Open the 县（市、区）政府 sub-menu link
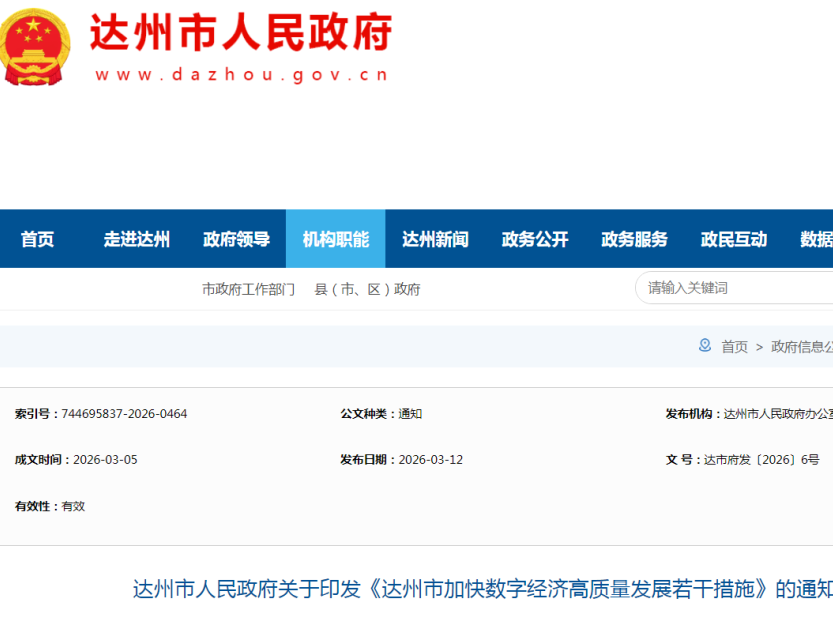The height and width of the screenshot is (625, 833). [x=367, y=289]
